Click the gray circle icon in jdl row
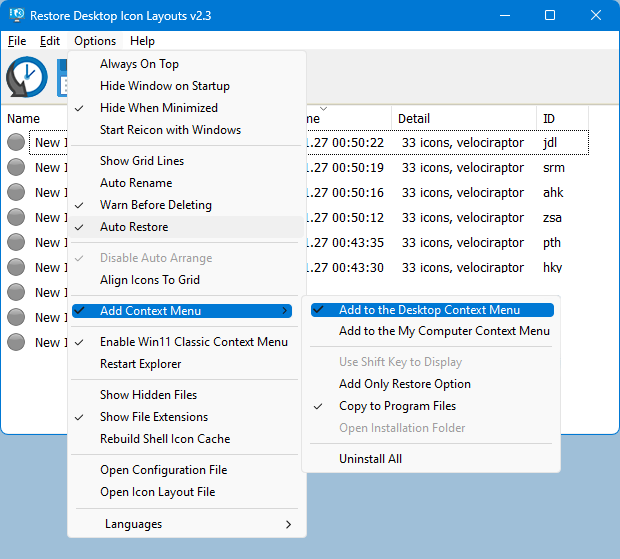The height and width of the screenshot is (559, 620). [16, 142]
